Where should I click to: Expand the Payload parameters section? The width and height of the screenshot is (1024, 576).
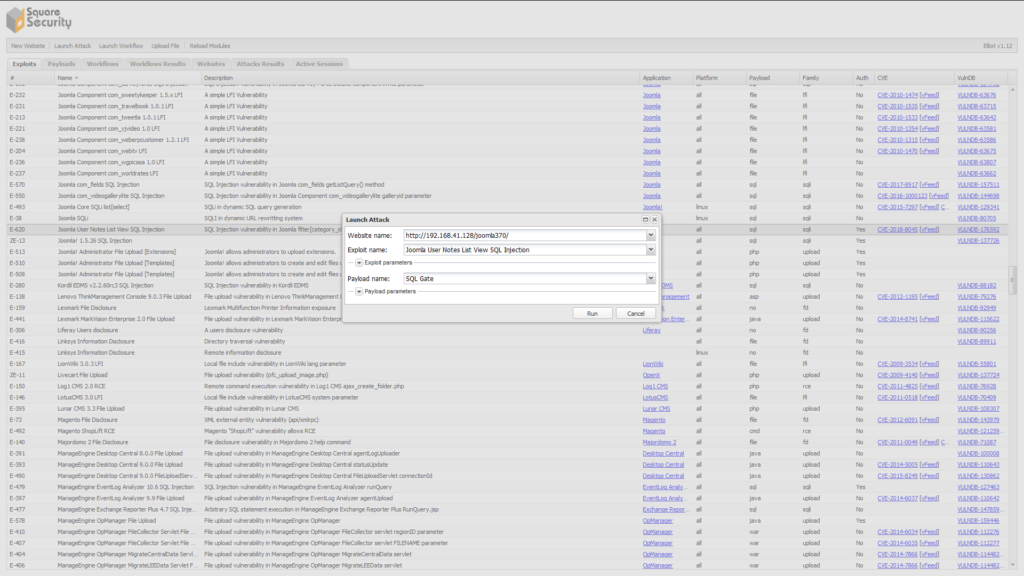click(x=359, y=291)
